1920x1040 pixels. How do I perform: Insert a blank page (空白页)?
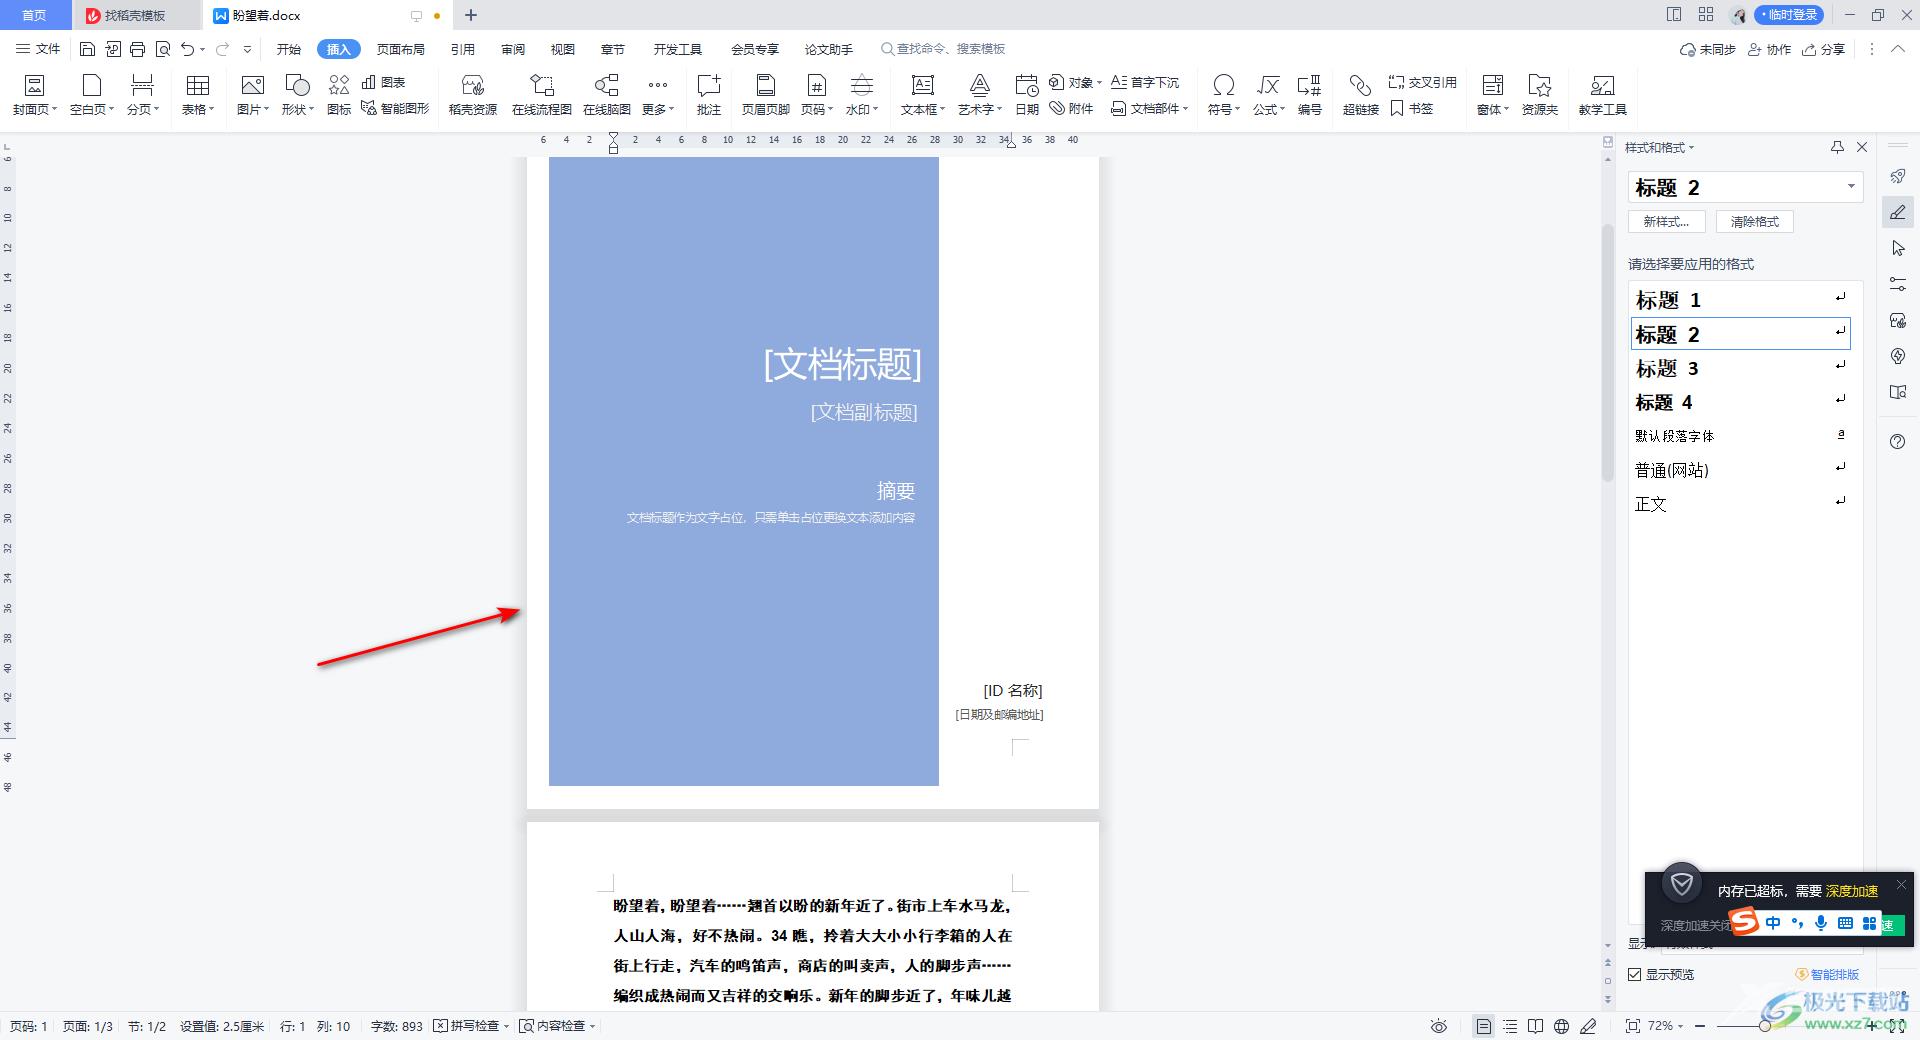click(x=92, y=95)
